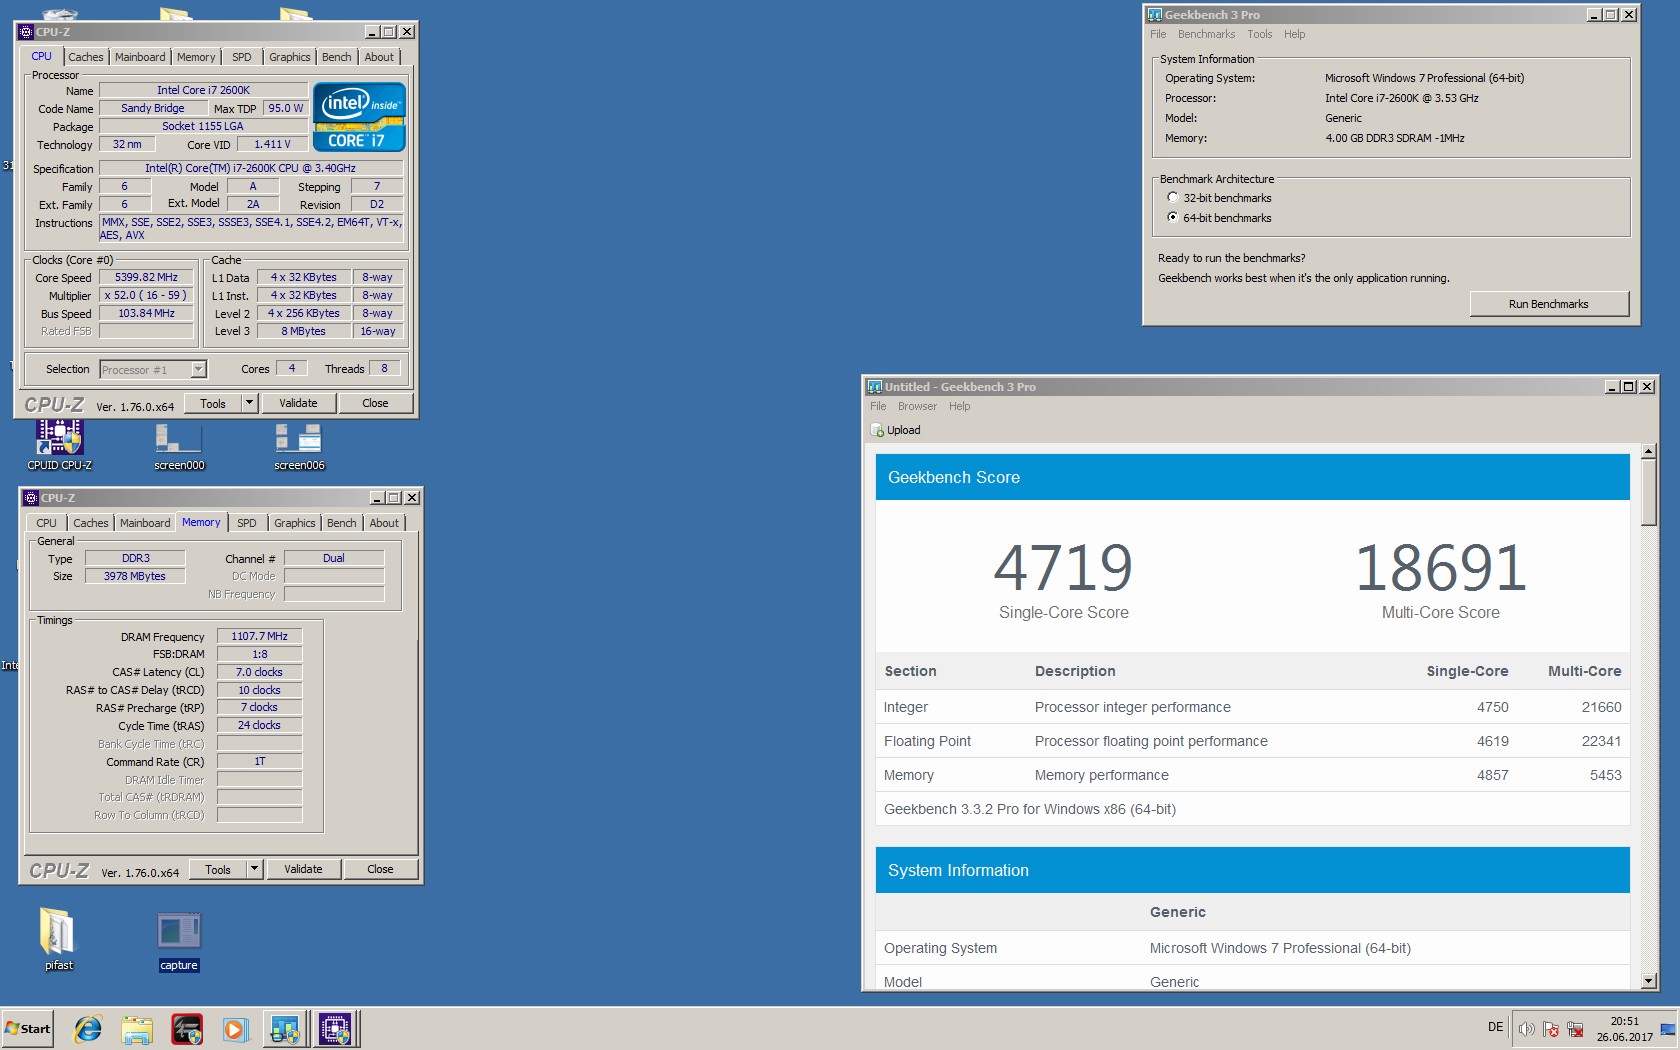Click the DRAM Frequency 1107.7 MHz field
Screen dimensions: 1680x1050
point(259,636)
